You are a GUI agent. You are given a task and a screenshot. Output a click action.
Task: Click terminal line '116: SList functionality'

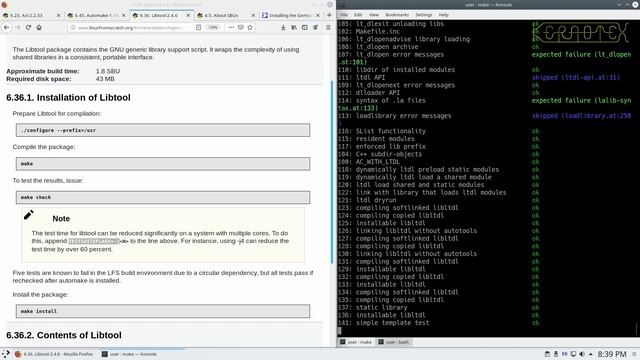click(x=382, y=131)
